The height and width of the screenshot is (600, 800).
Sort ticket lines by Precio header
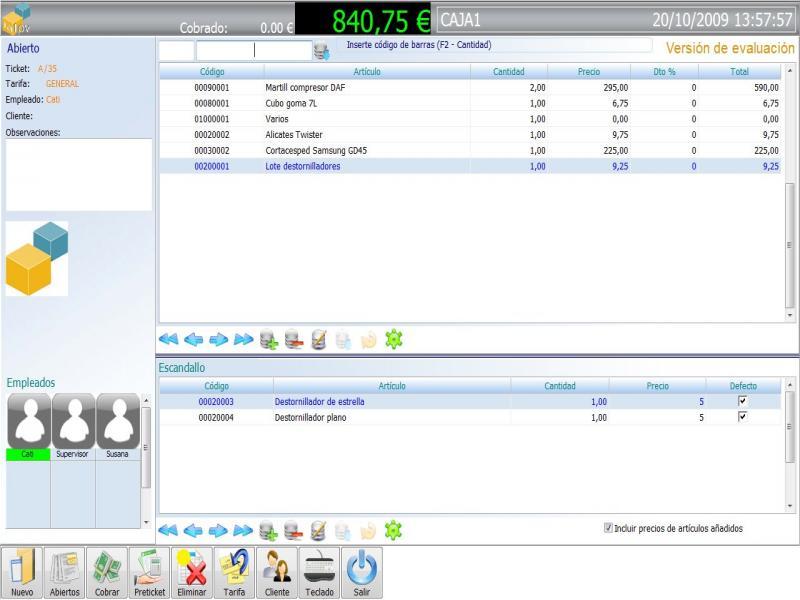click(589, 71)
